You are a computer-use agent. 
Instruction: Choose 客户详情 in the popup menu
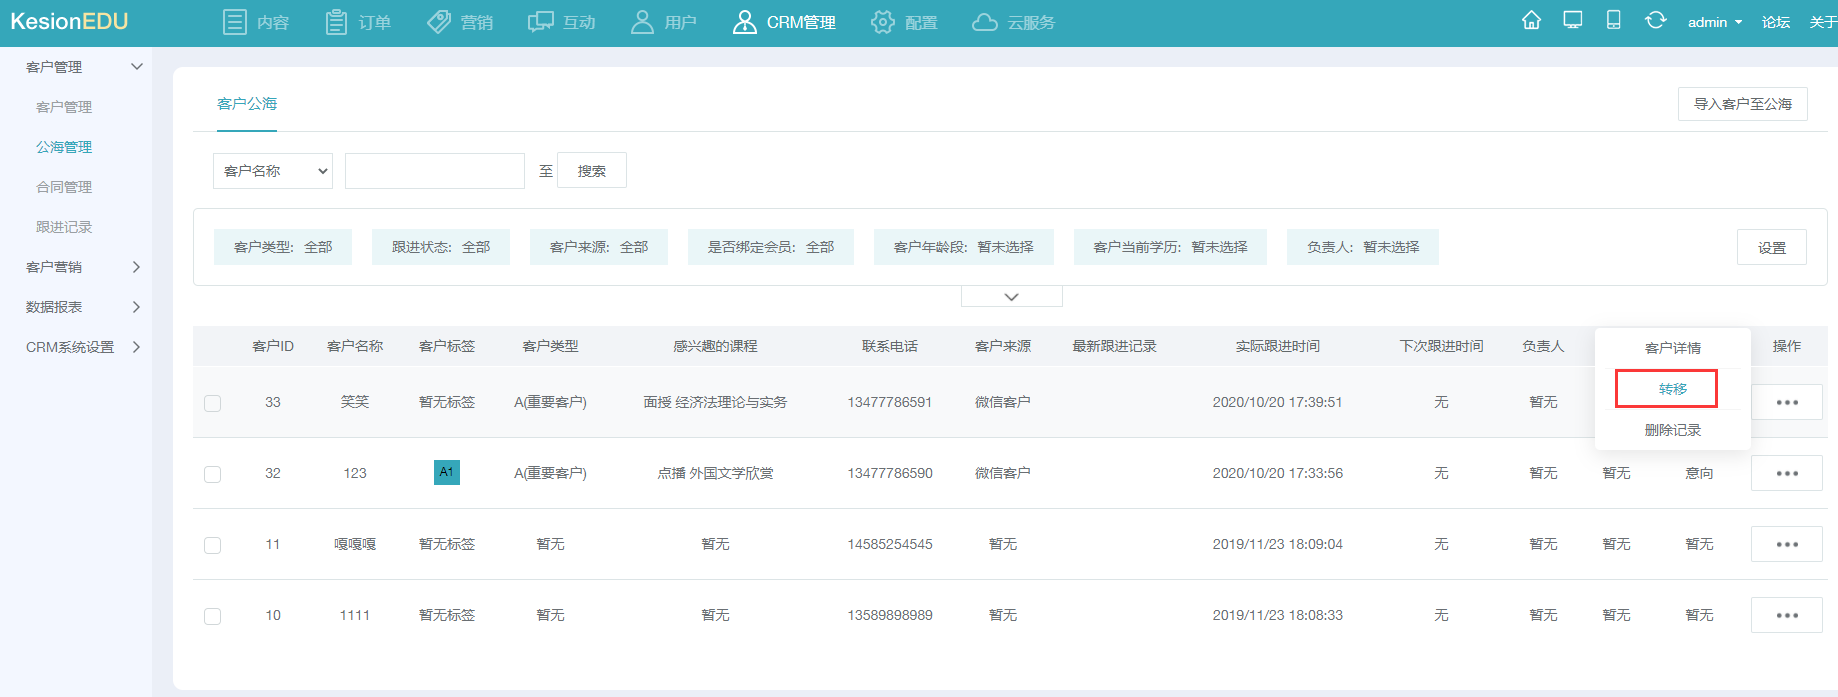tap(1673, 348)
